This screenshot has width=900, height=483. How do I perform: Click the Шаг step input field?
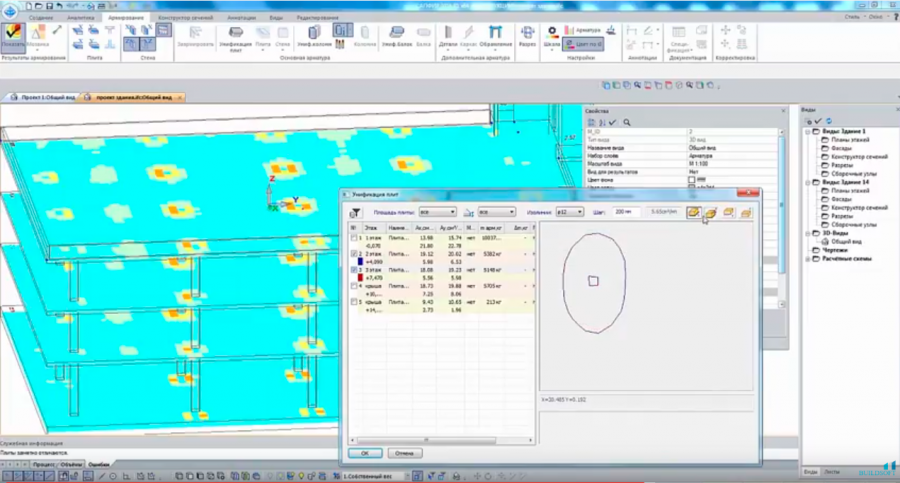click(x=627, y=212)
